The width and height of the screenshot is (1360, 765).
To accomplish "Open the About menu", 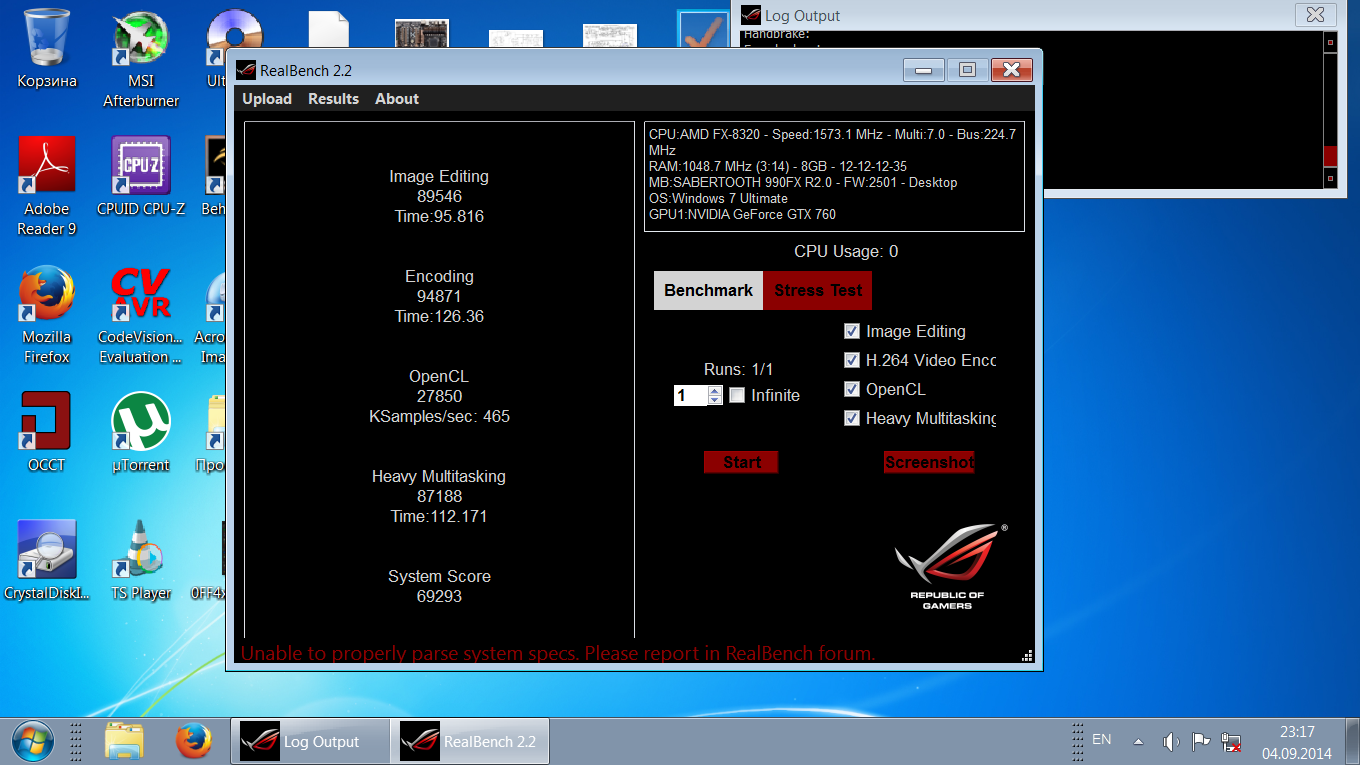I will [397, 99].
